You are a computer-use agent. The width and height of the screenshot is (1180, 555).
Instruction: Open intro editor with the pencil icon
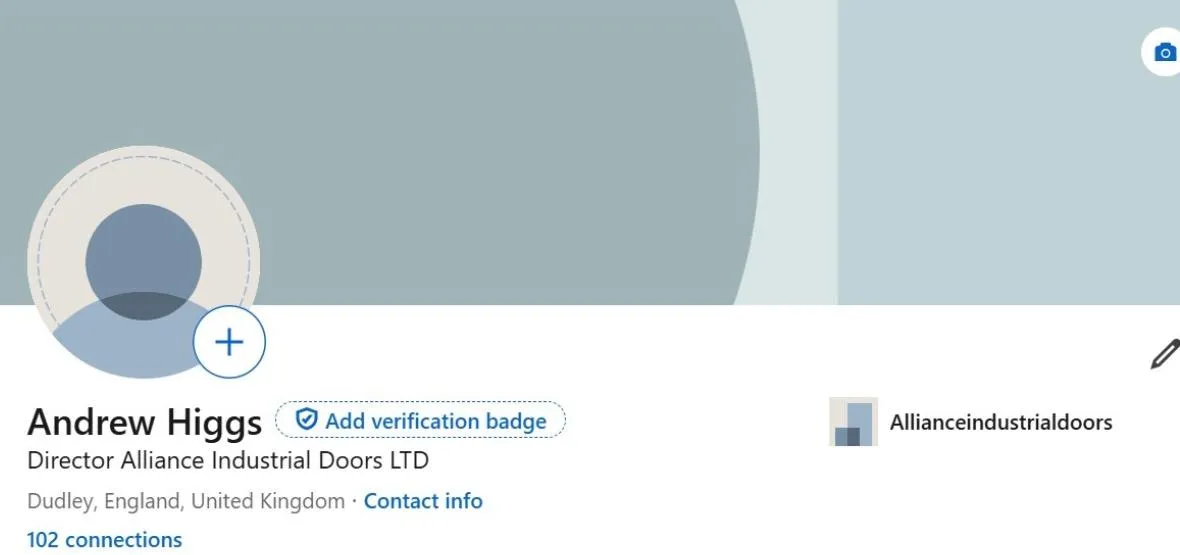pos(1164,355)
